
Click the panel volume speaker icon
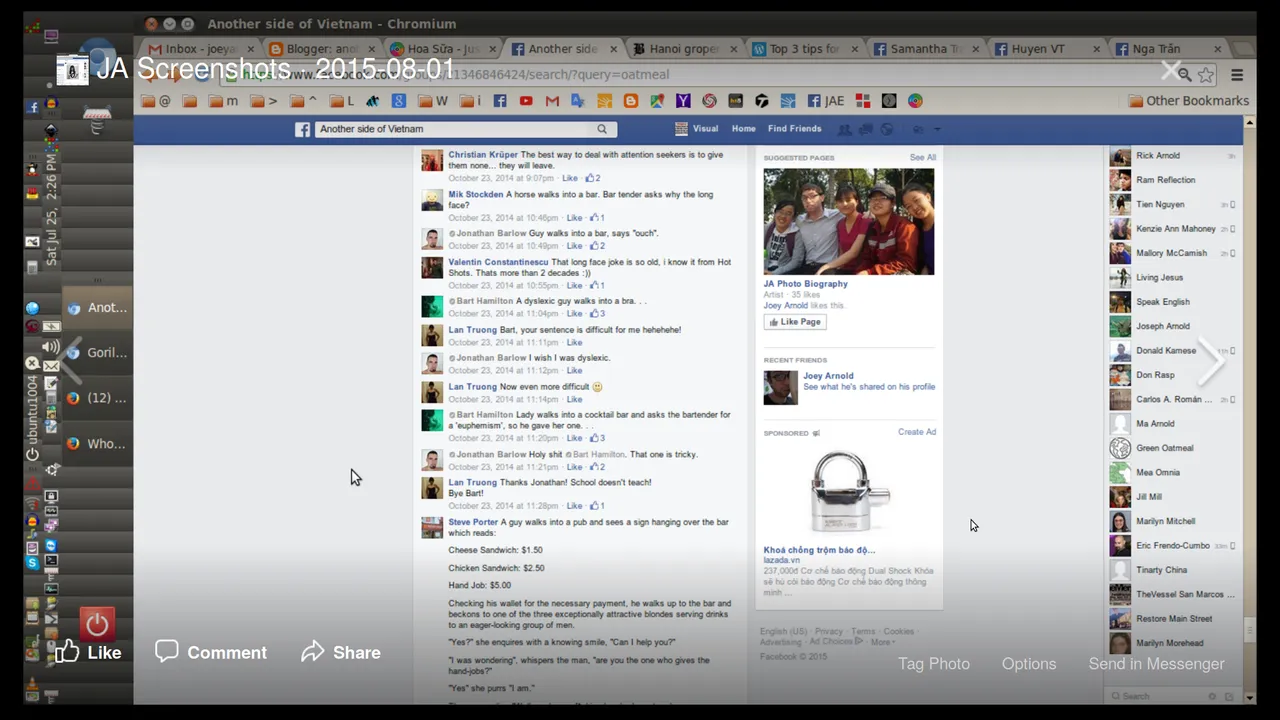tap(50, 347)
